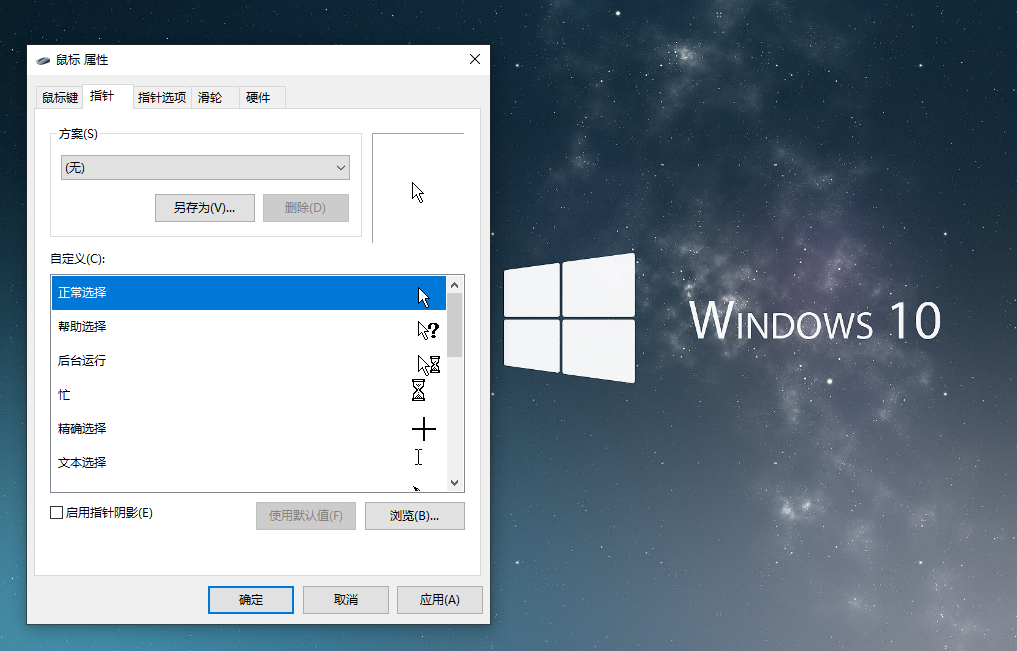This screenshot has width=1017, height=651.
Task: Choose the 文本选择 I-beam cursor icon
Action: tap(418, 457)
